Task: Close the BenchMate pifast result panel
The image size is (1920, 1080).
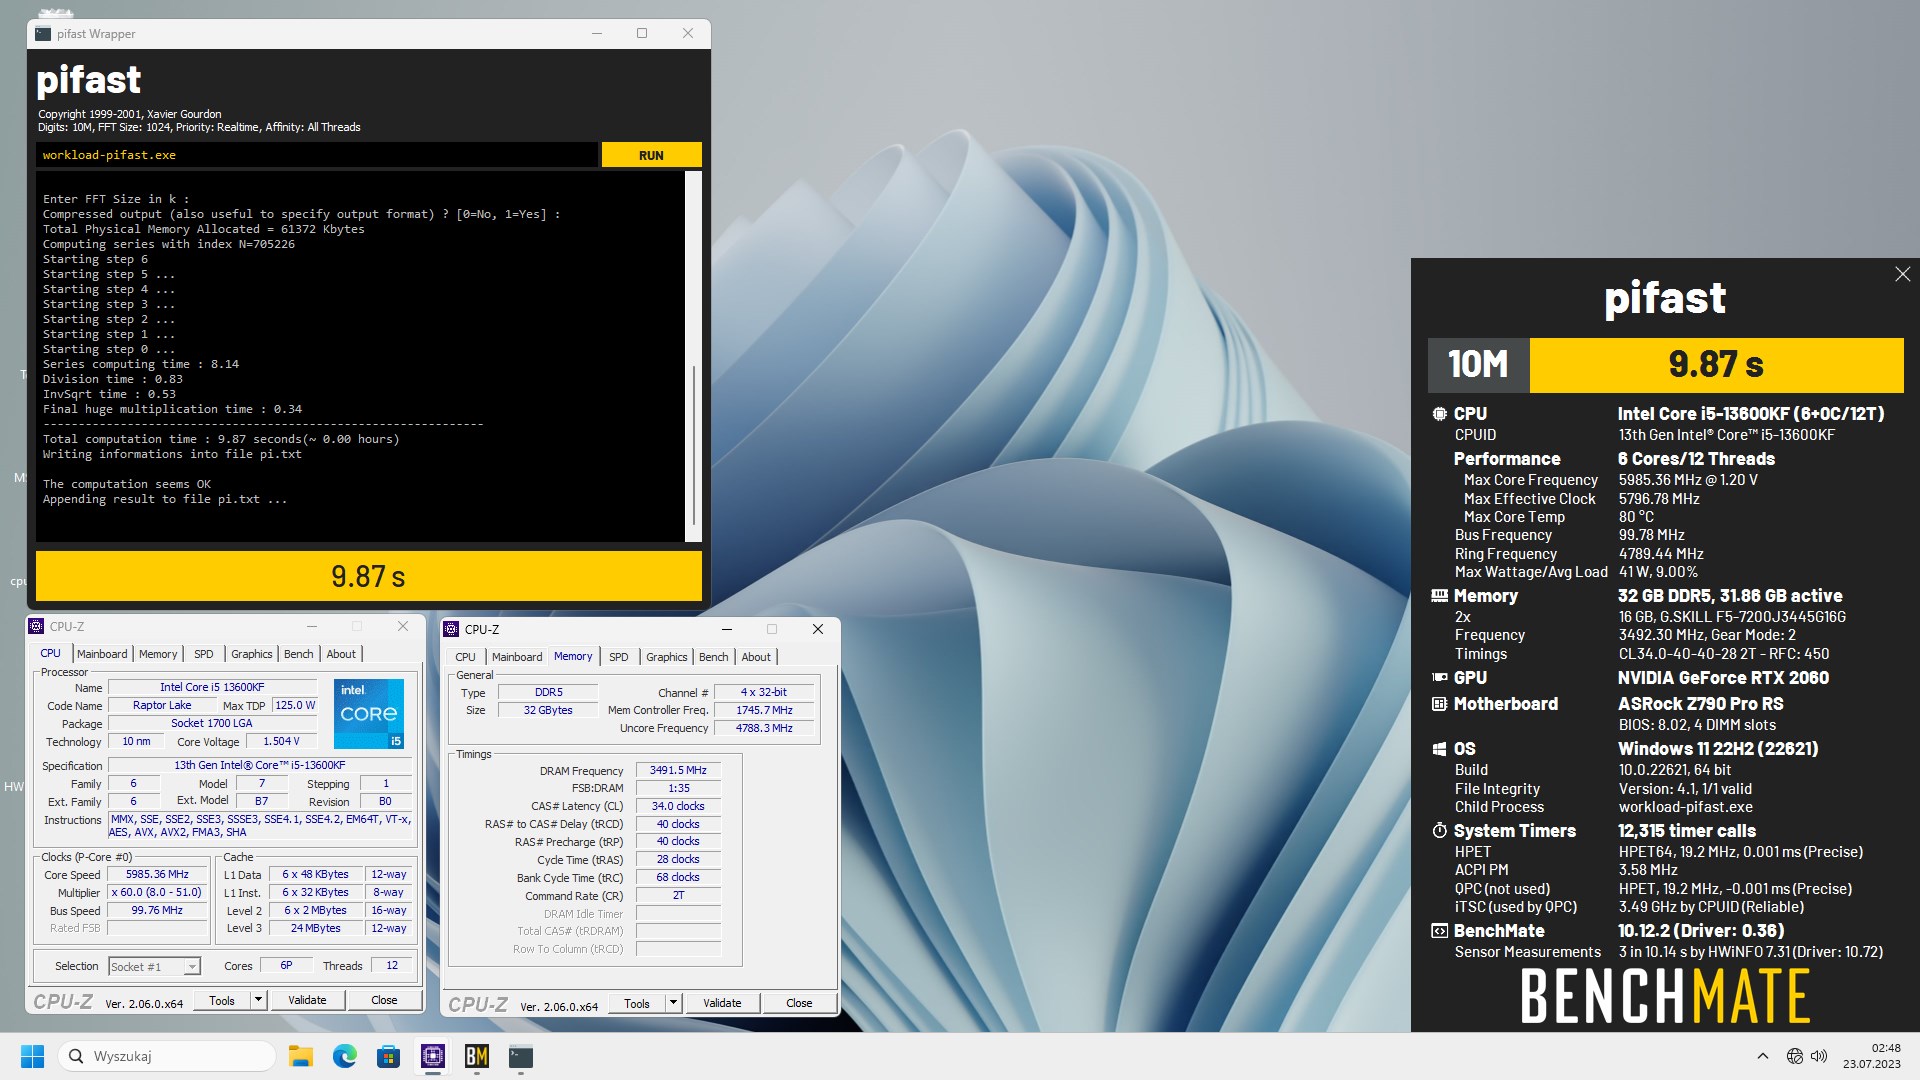Action: pyautogui.click(x=1902, y=274)
